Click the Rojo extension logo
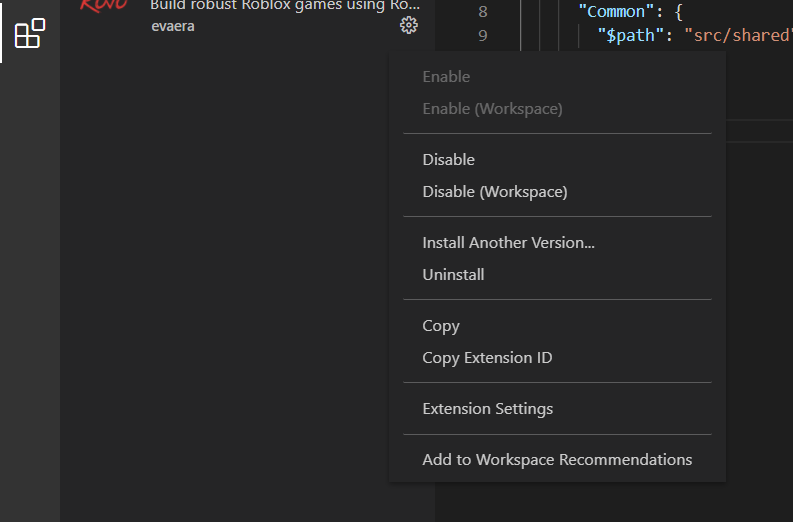Image resolution: width=793 pixels, height=522 pixels. (104, 8)
